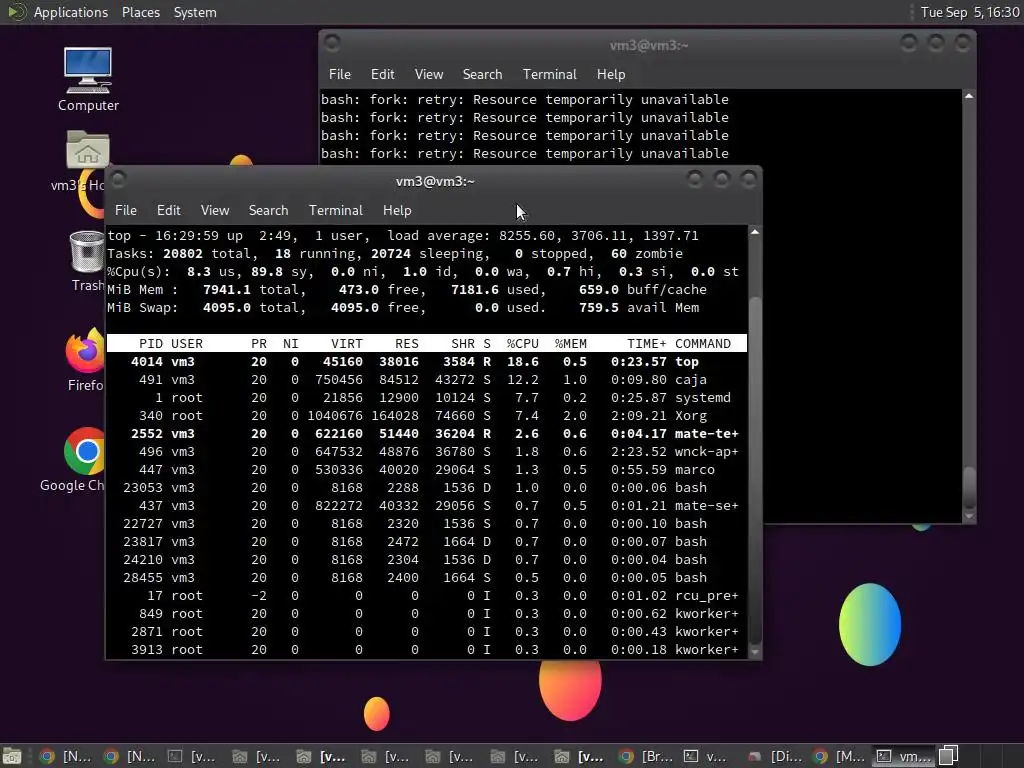Click the 'Xorg' process command
The width and height of the screenshot is (1024, 768).
point(691,415)
